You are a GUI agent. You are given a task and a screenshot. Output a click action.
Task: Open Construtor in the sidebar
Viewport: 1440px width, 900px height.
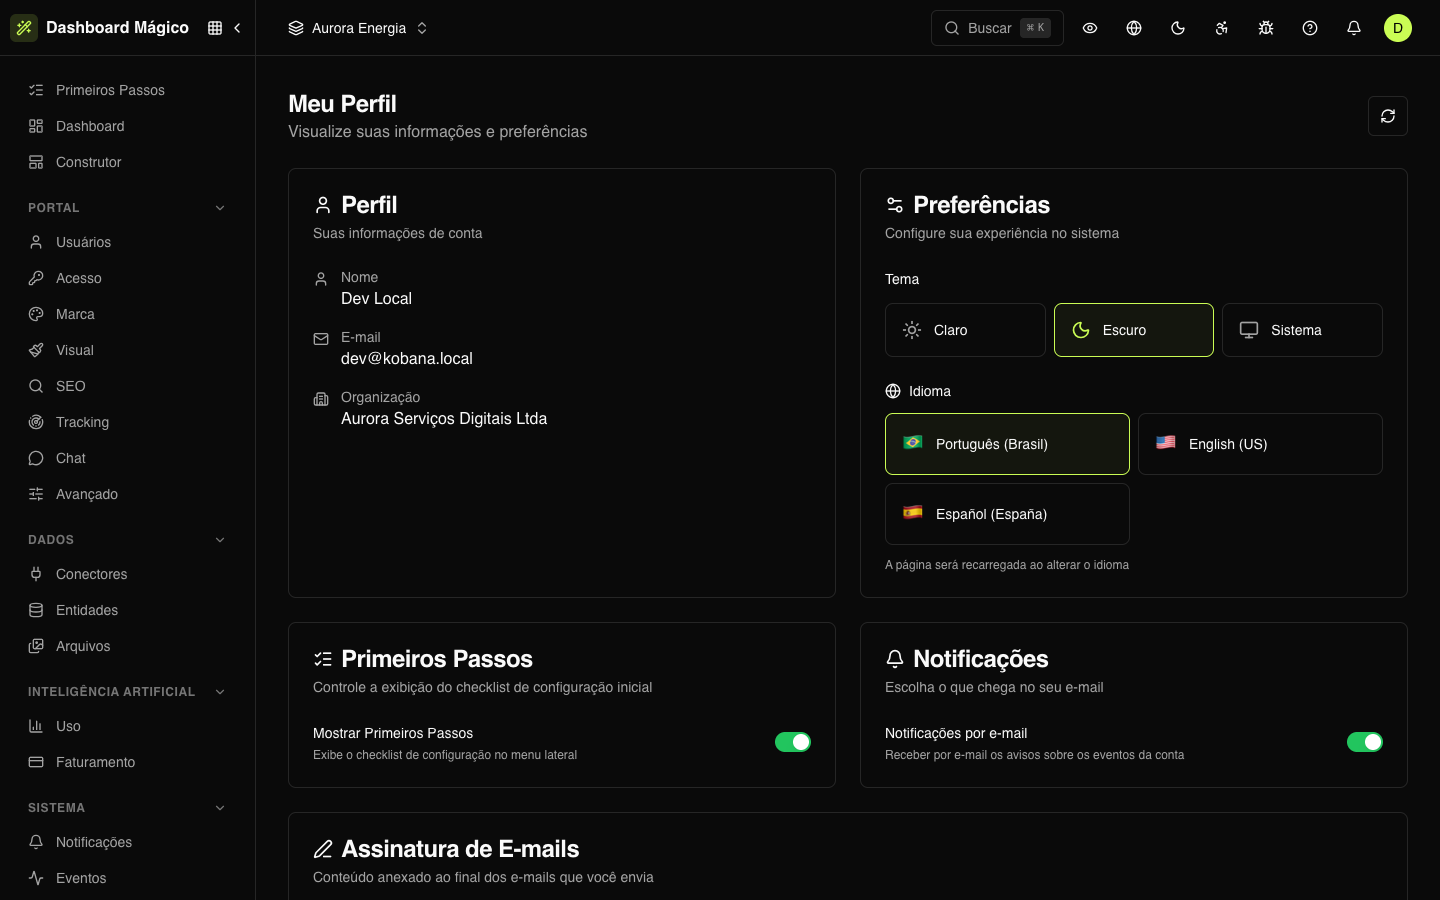(127, 162)
